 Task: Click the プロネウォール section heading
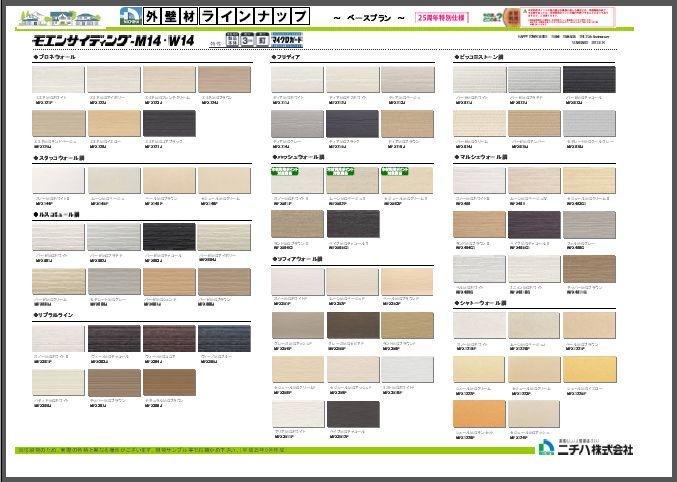pos(54,57)
